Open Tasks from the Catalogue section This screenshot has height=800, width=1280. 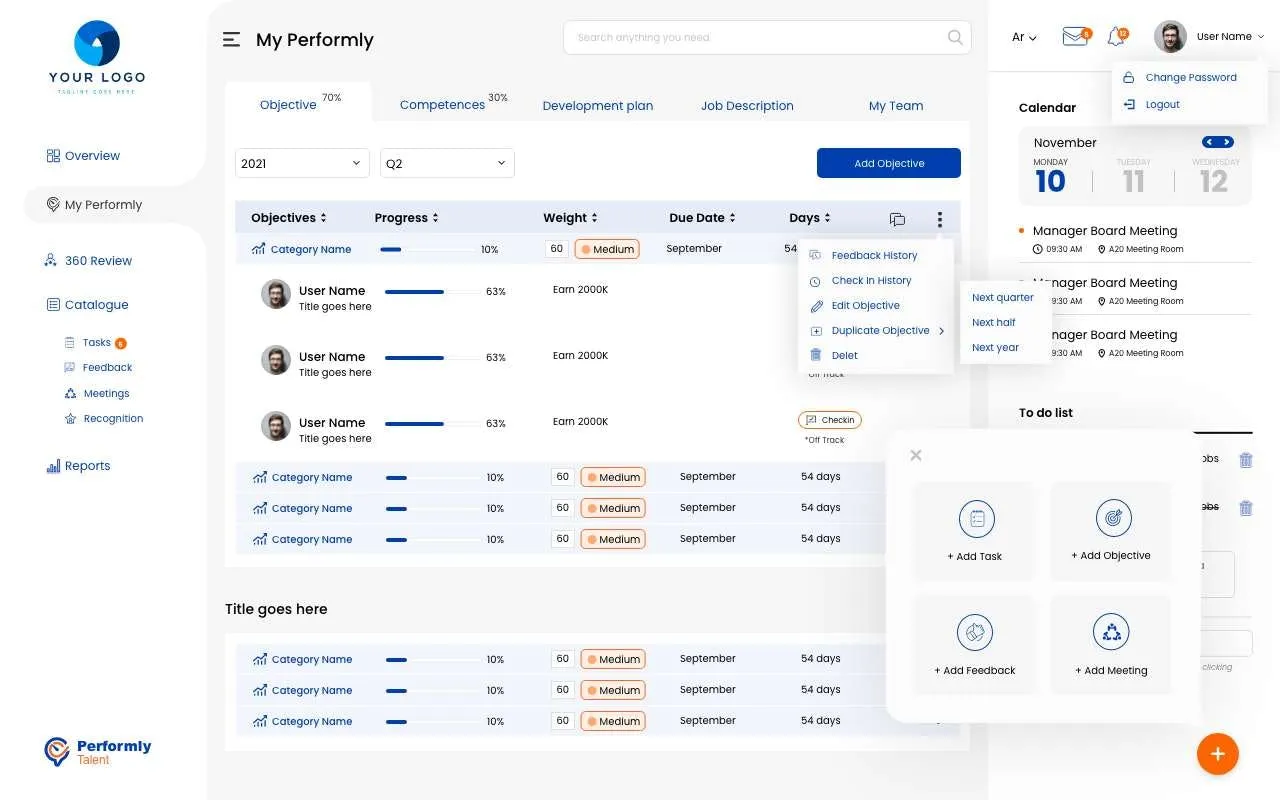[x=94, y=342]
